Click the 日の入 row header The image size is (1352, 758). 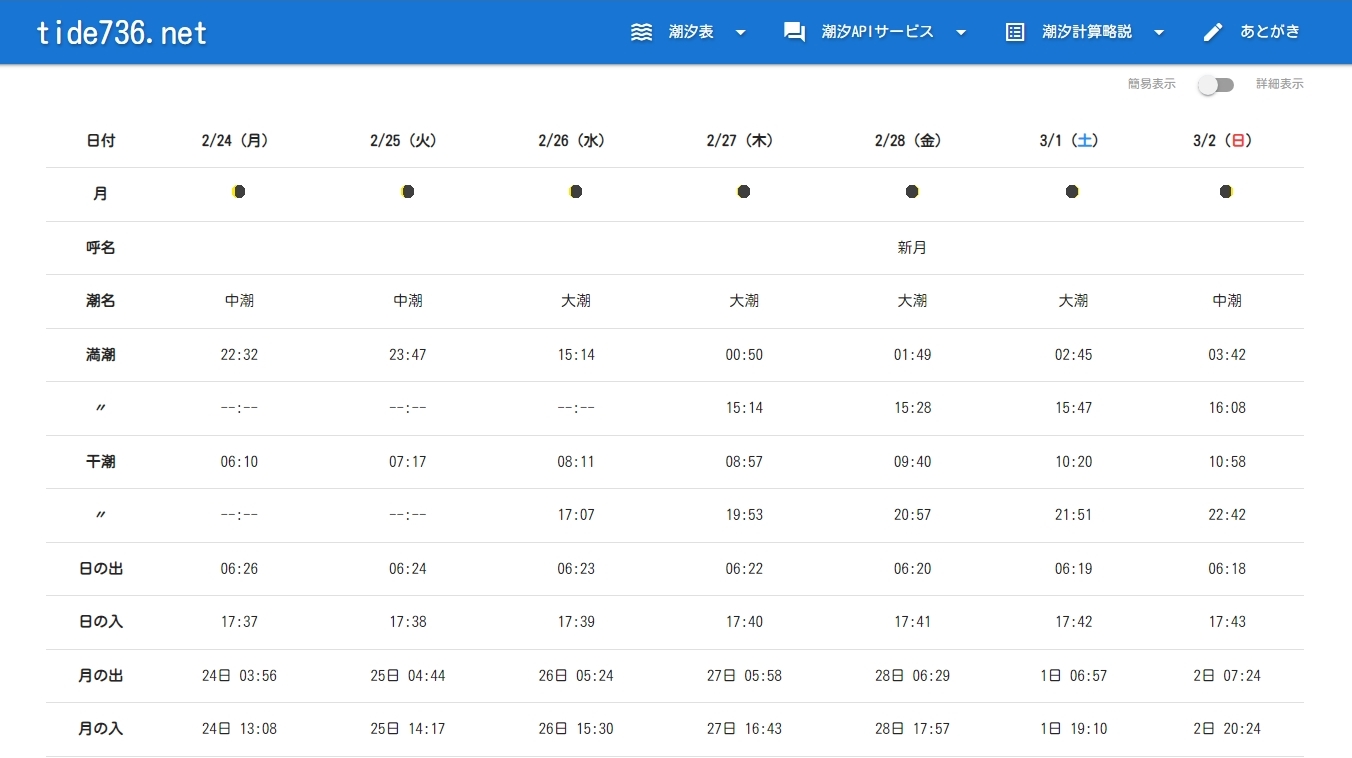pos(100,622)
